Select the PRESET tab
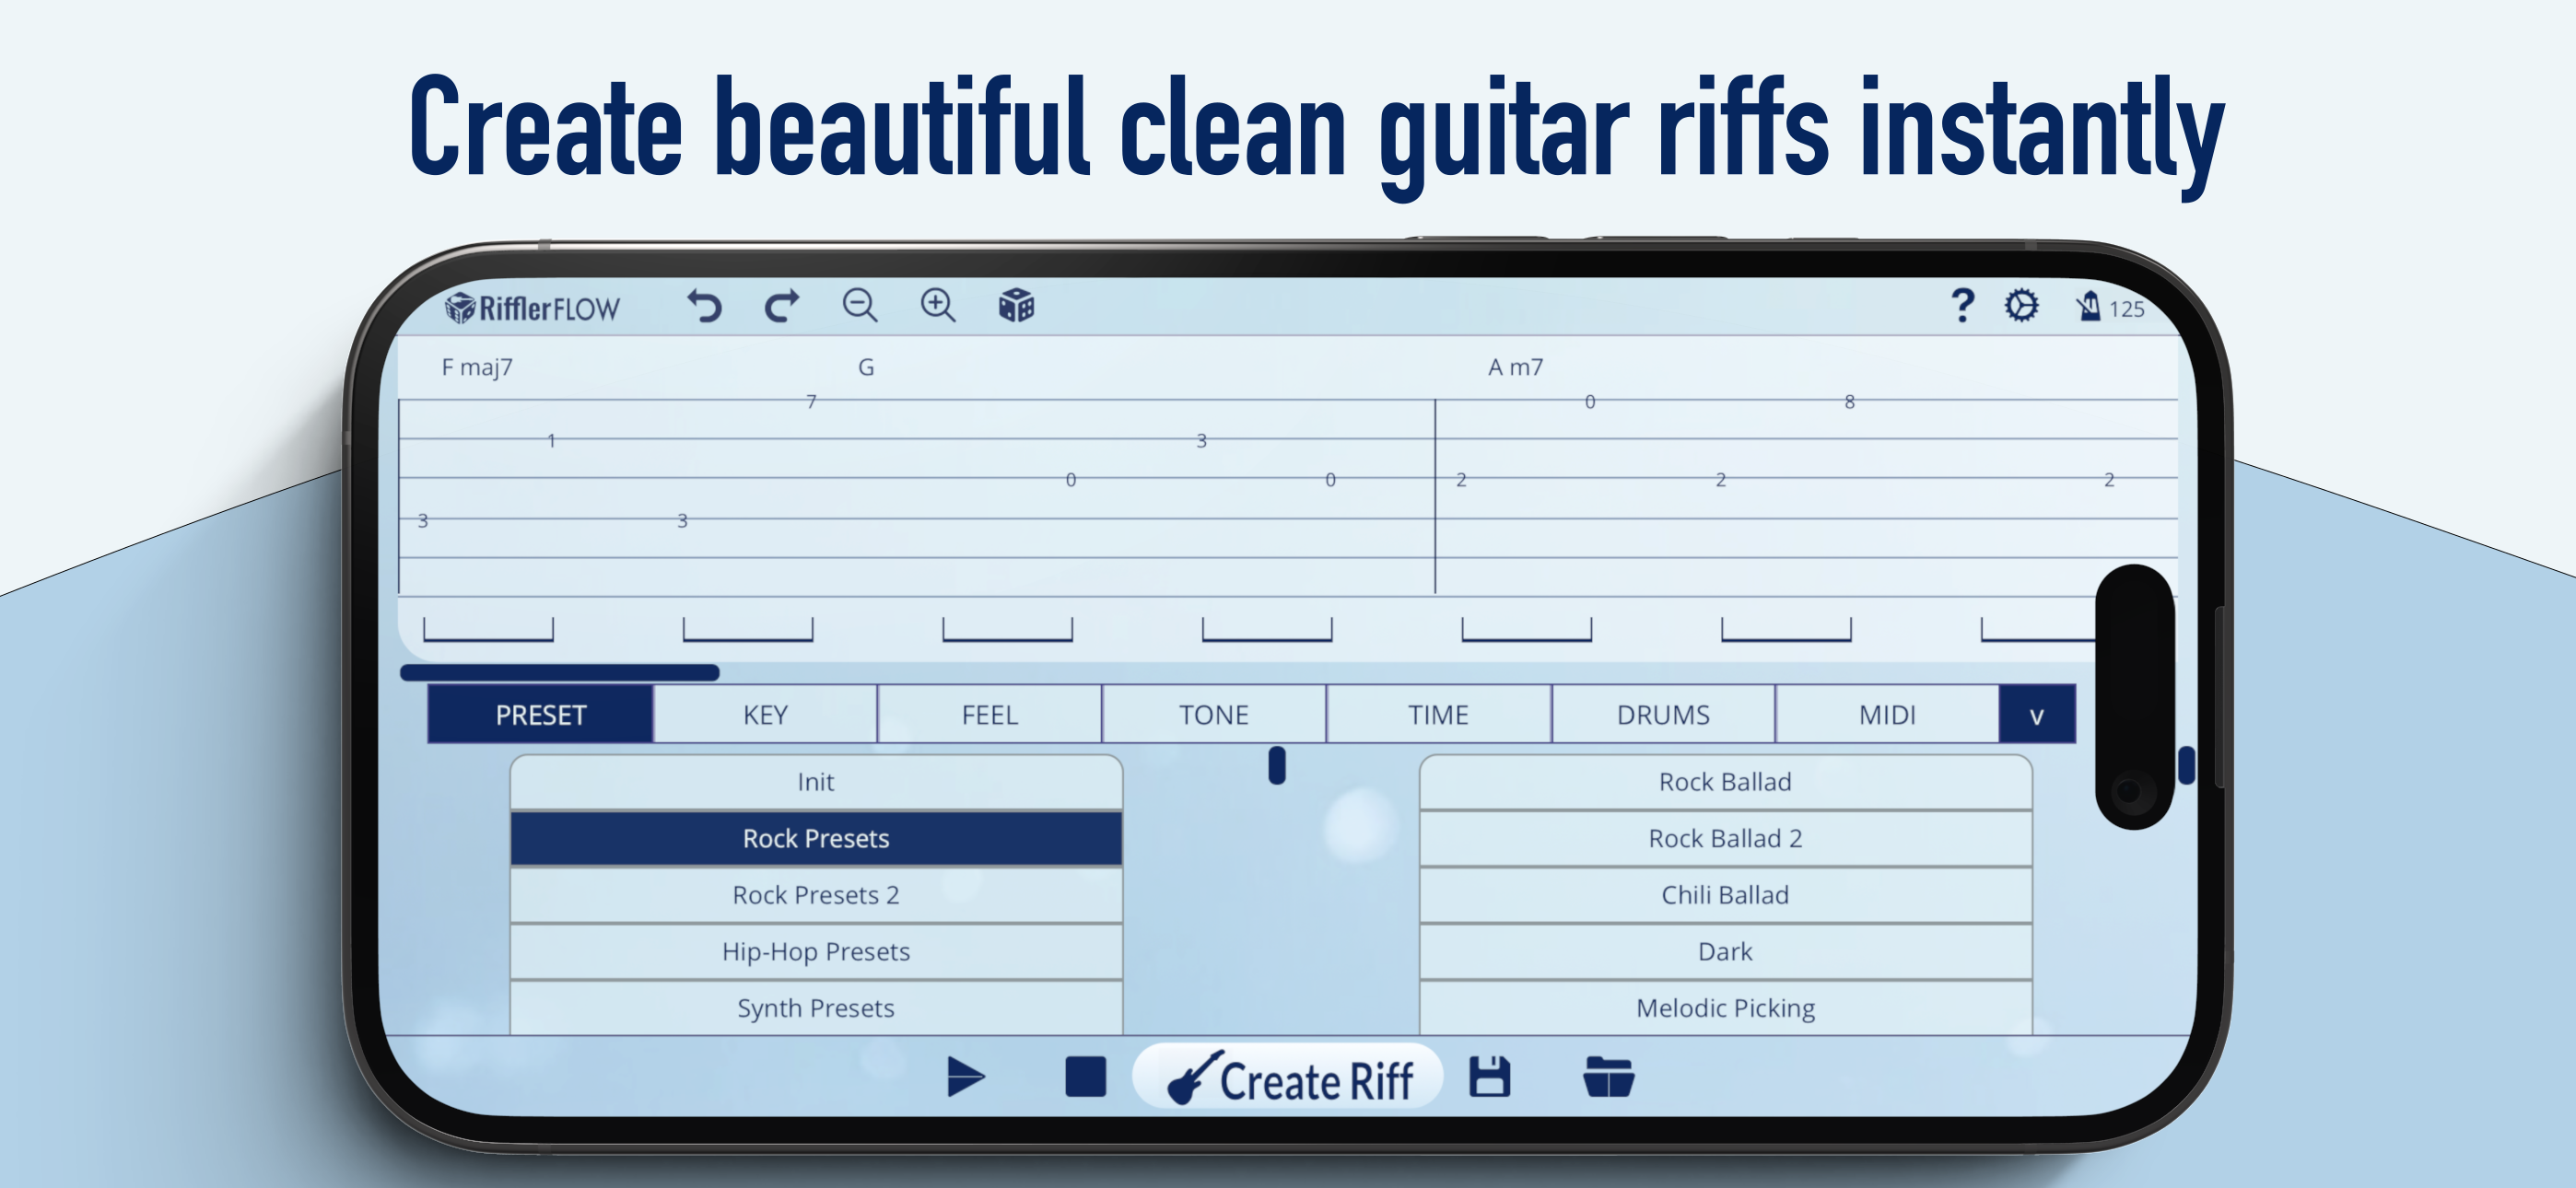This screenshot has width=2576, height=1188. 540,714
